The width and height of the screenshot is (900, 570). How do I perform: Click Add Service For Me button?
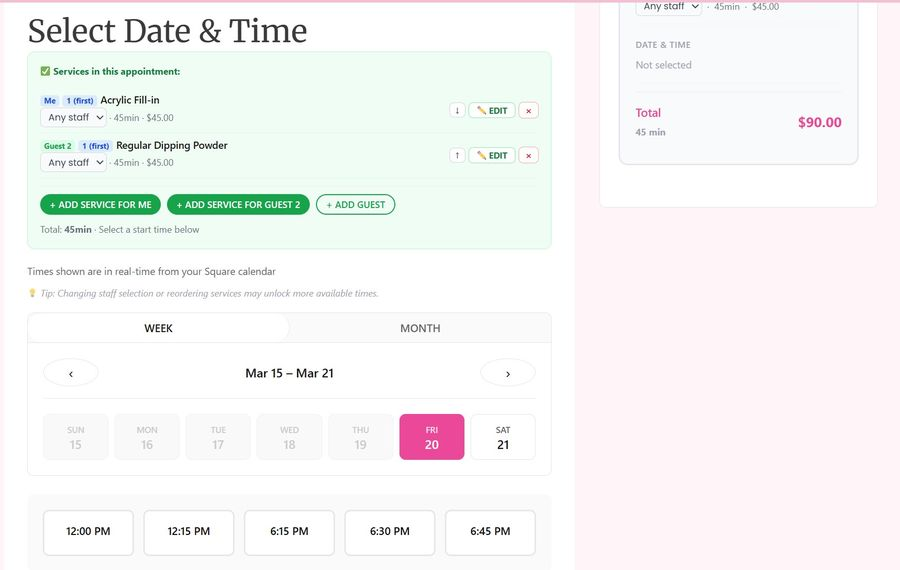click(100, 205)
